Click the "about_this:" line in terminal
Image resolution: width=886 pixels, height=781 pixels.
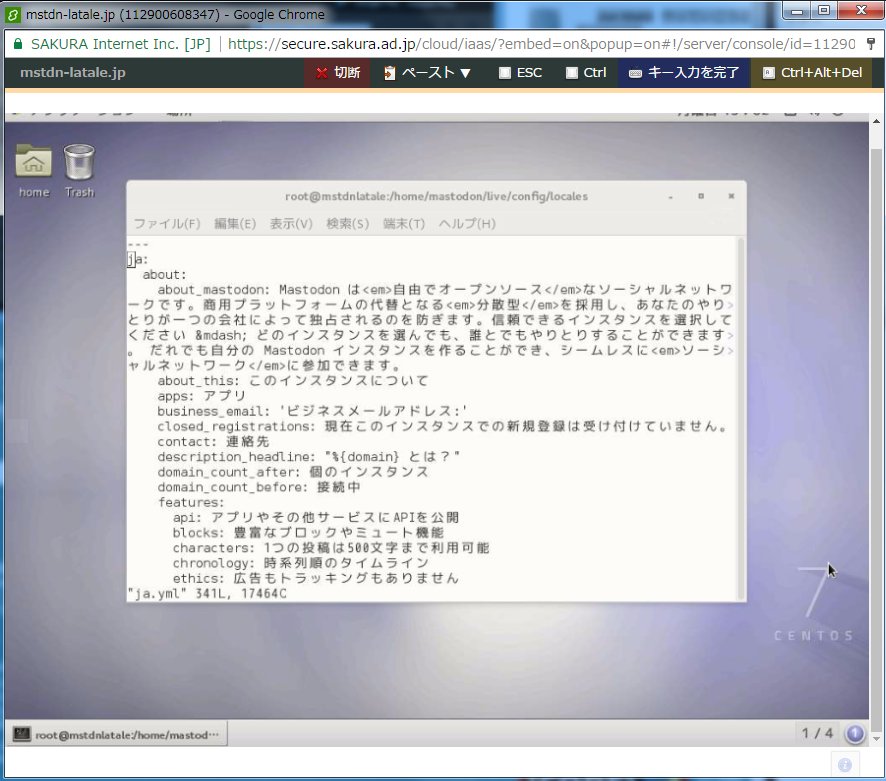(292, 381)
